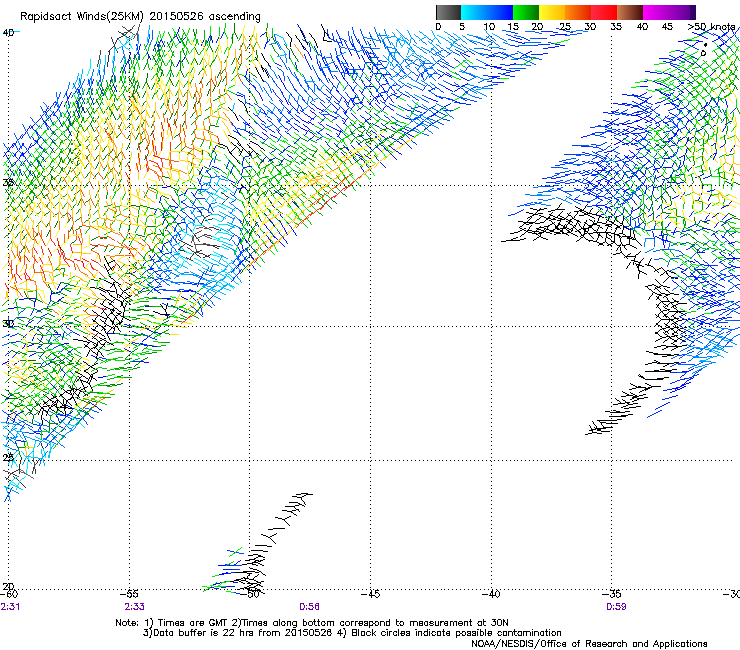Click the dark purple 45-50 knots legend swatch
This screenshot has width=740, height=650.
[682, 12]
